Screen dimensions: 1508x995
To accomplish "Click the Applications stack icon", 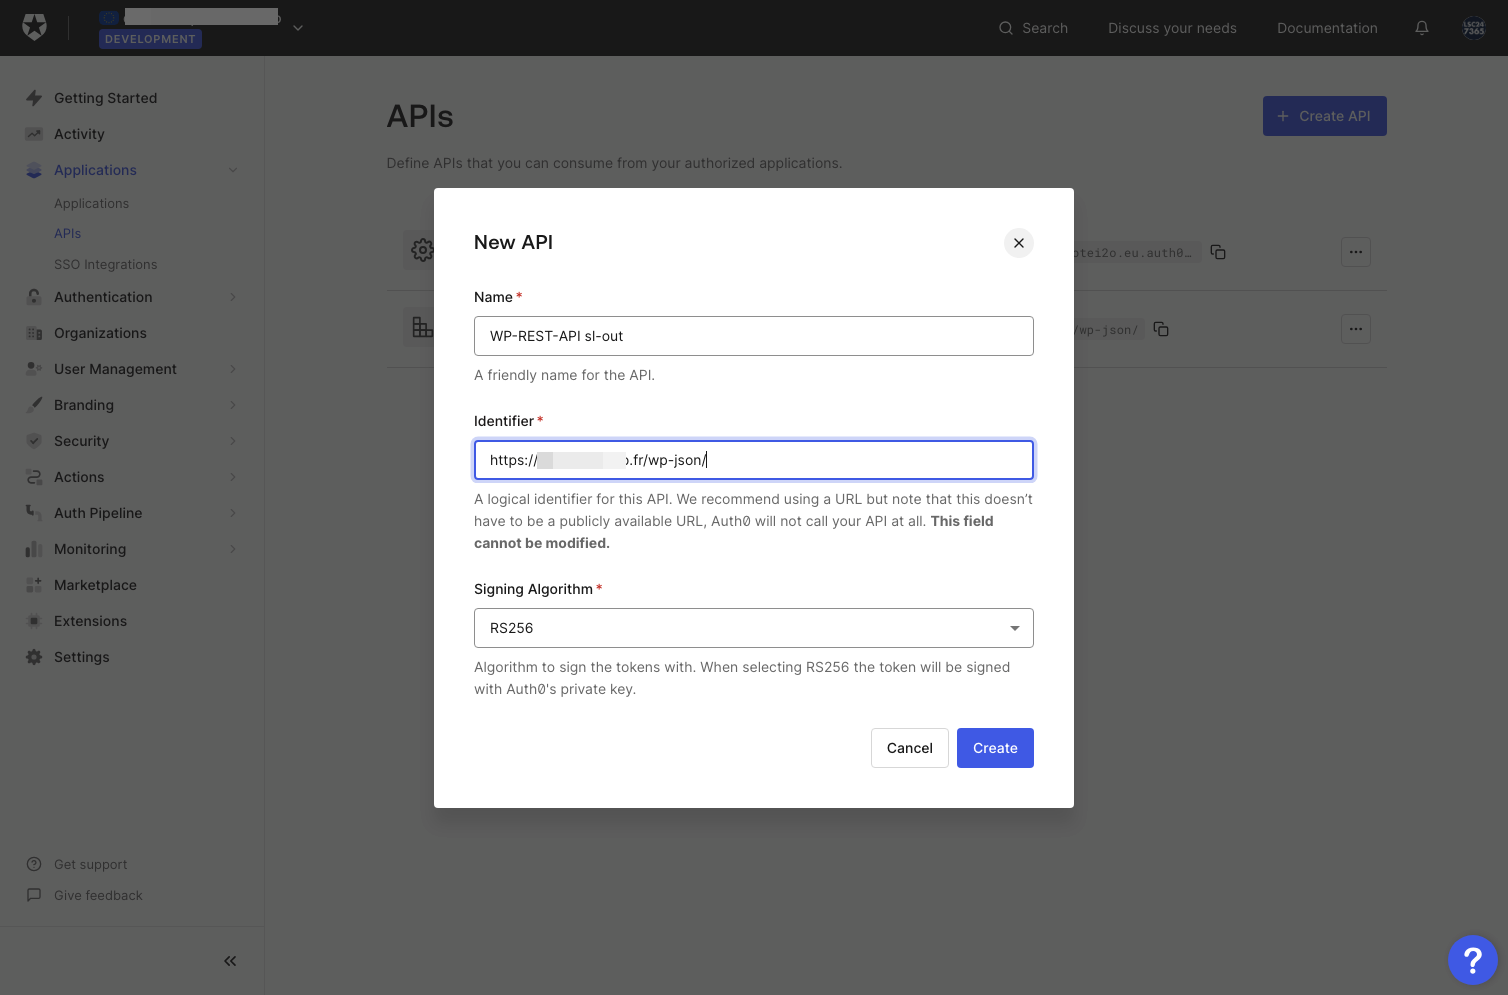I will [x=34, y=170].
